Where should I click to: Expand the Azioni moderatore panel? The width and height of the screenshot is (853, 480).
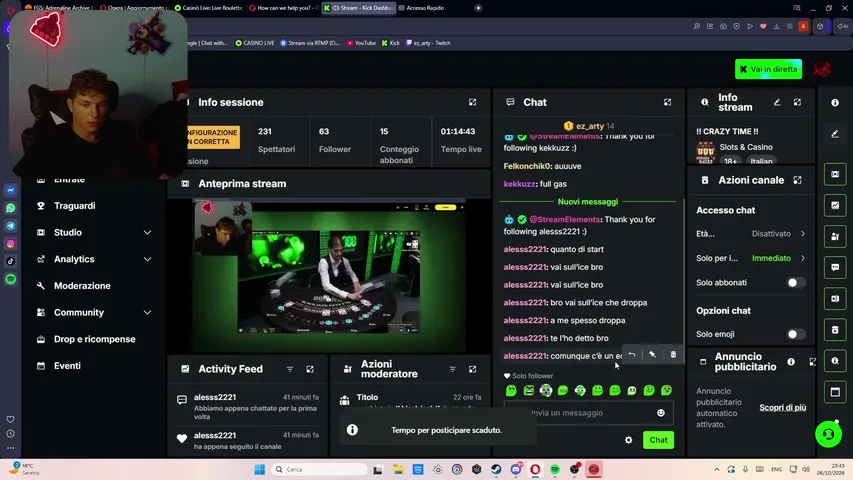click(472, 369)
